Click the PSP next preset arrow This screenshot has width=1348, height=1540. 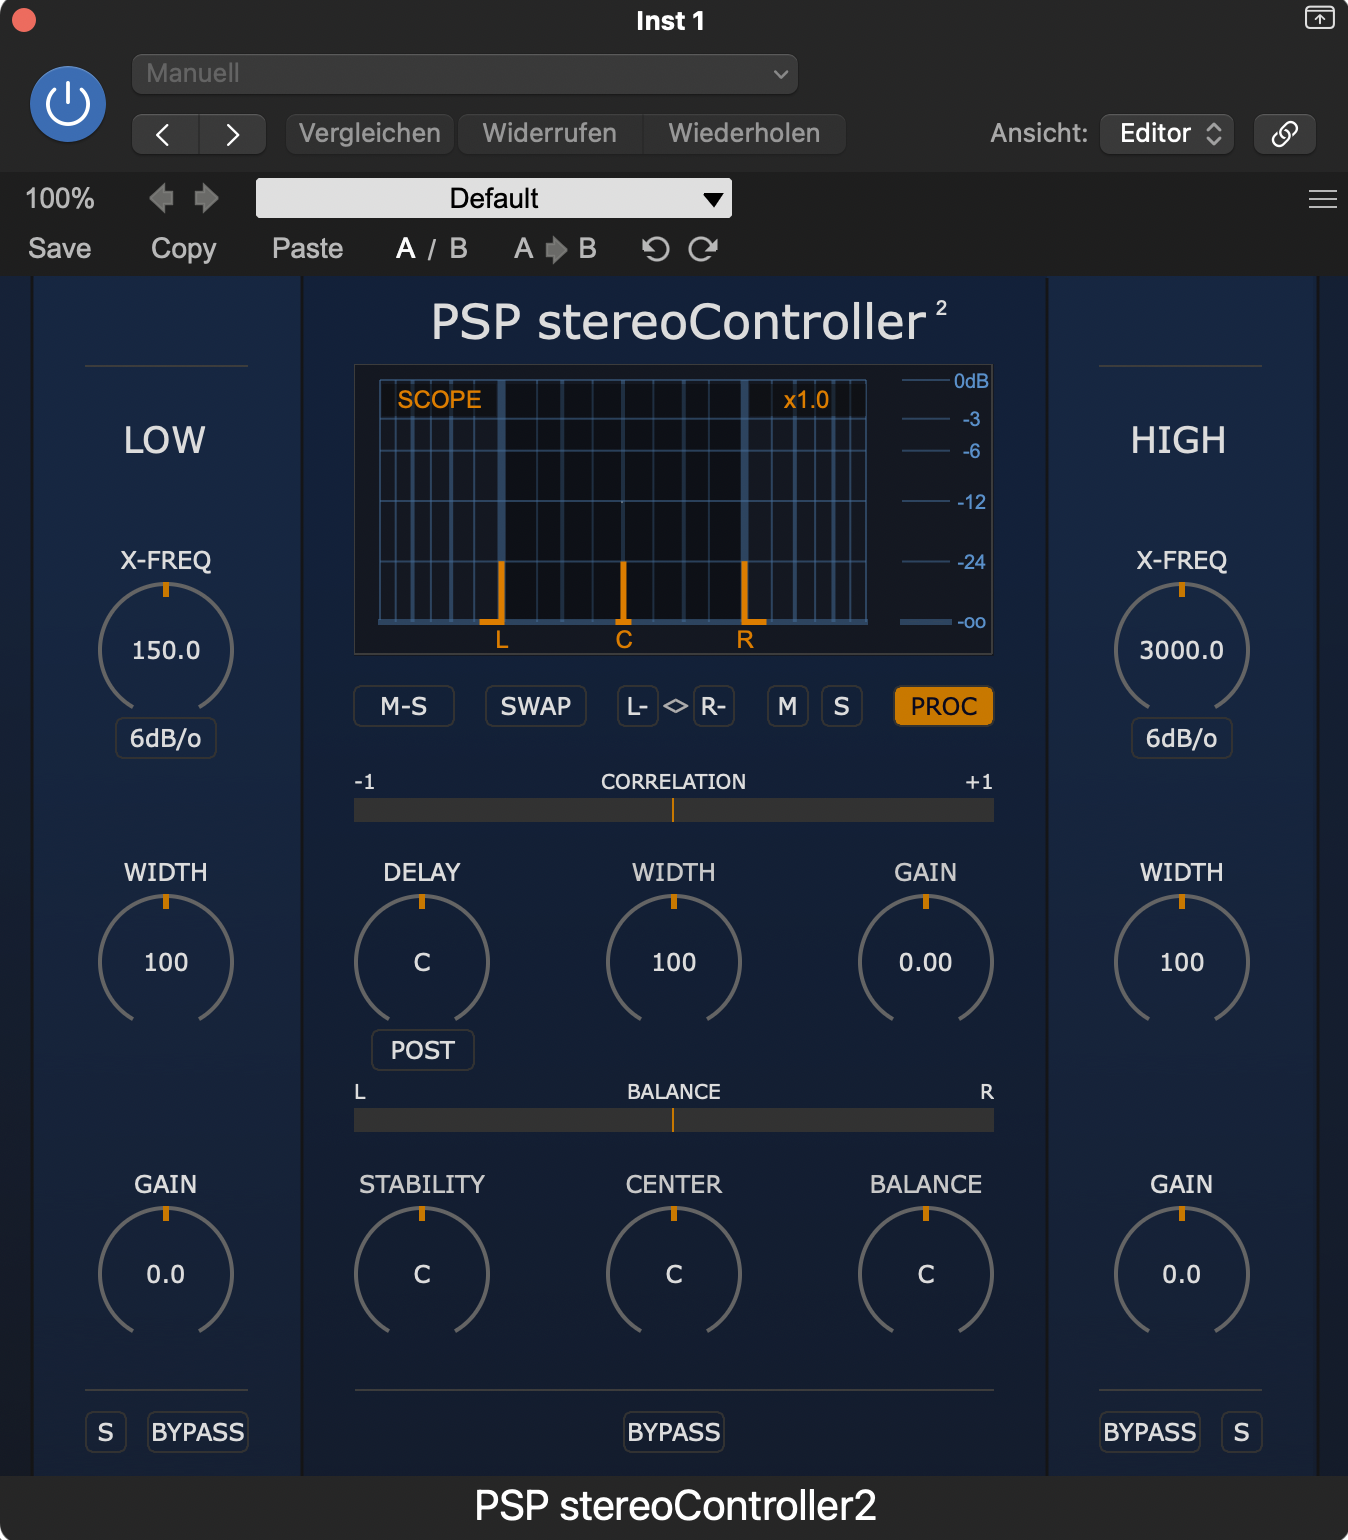tap(206, 198)
